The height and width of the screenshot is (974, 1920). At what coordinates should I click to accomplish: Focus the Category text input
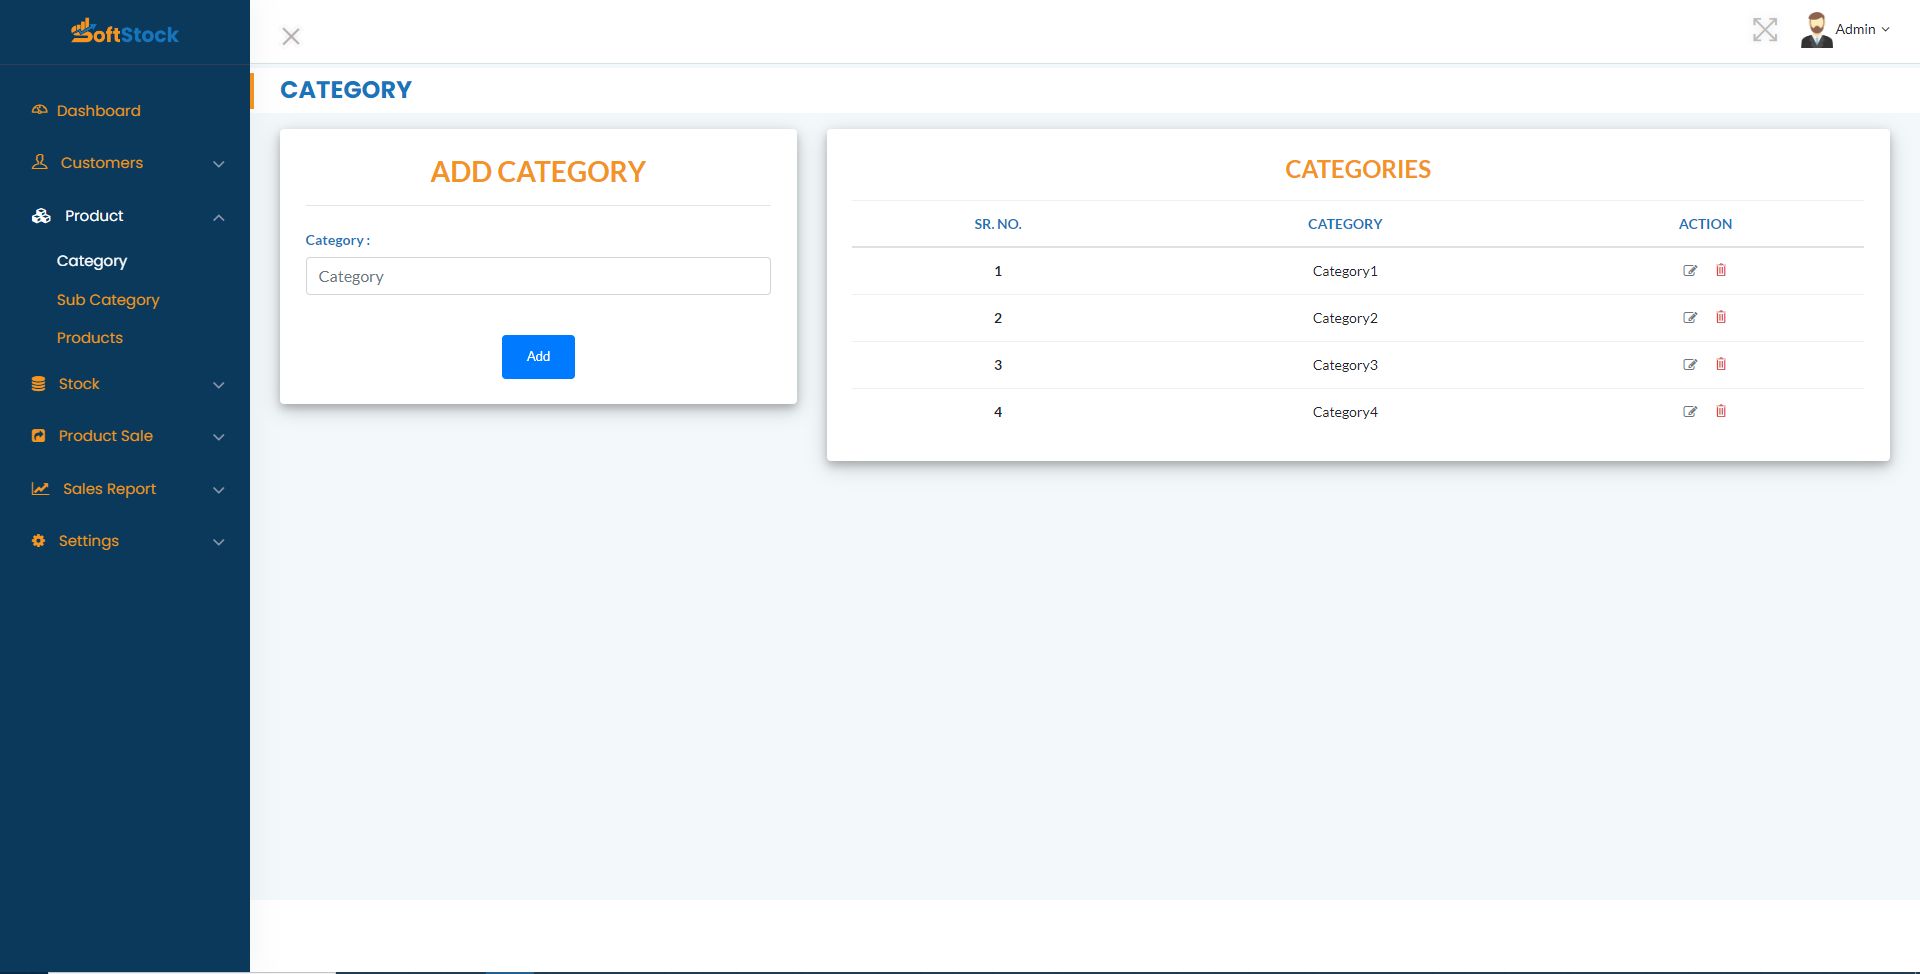538,276
